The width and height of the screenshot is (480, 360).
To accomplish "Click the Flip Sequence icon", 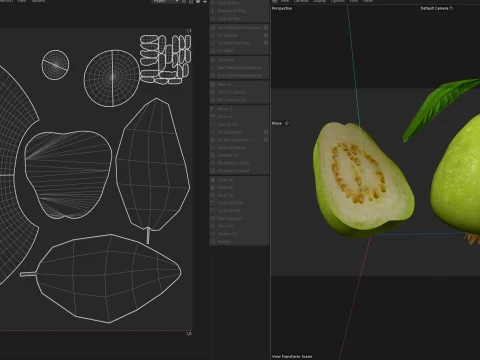I will point(213,218).
